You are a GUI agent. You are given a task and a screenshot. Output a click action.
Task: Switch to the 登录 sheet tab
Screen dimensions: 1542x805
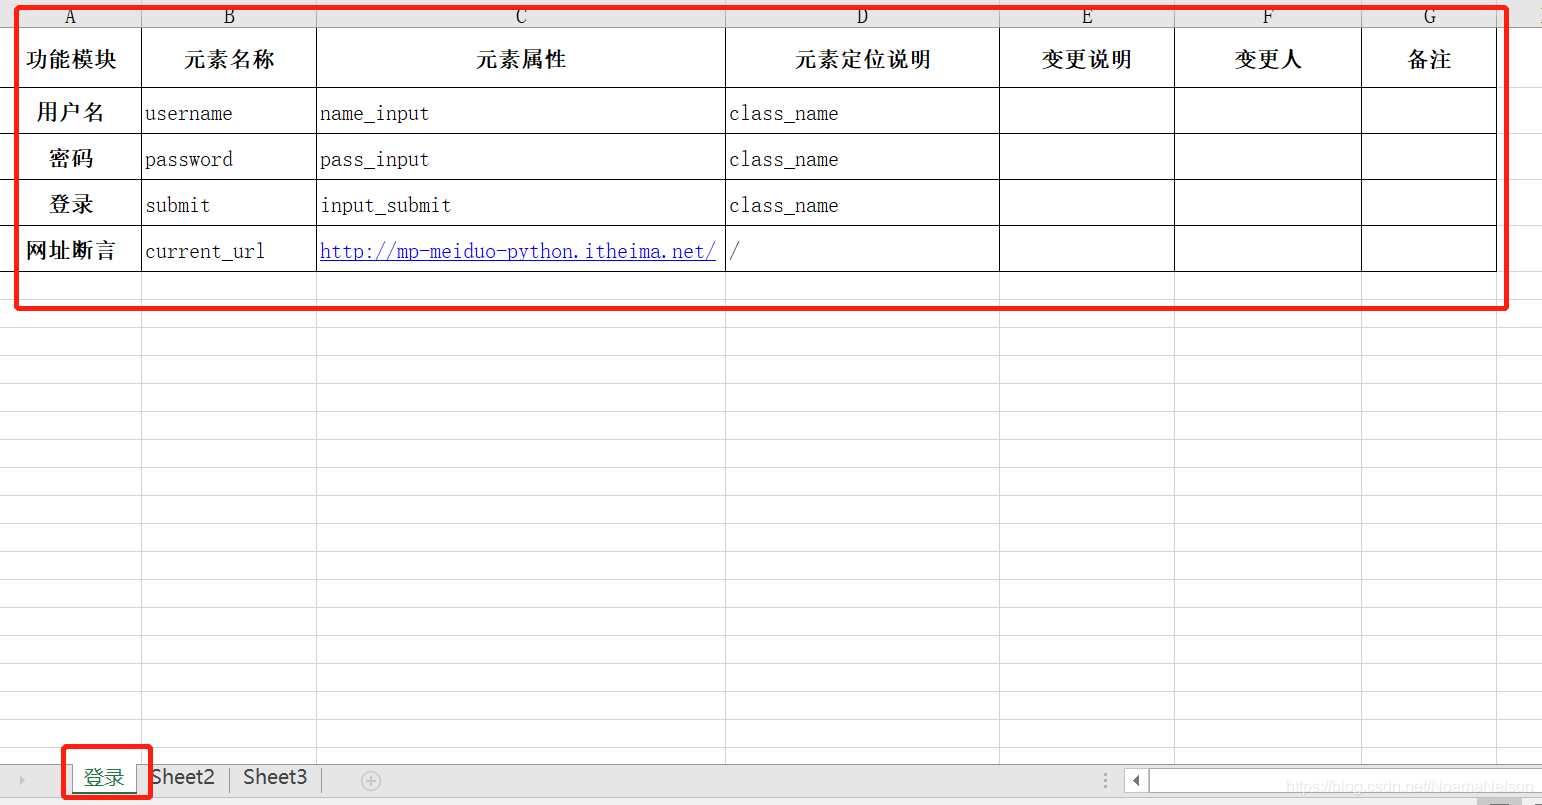104,778
